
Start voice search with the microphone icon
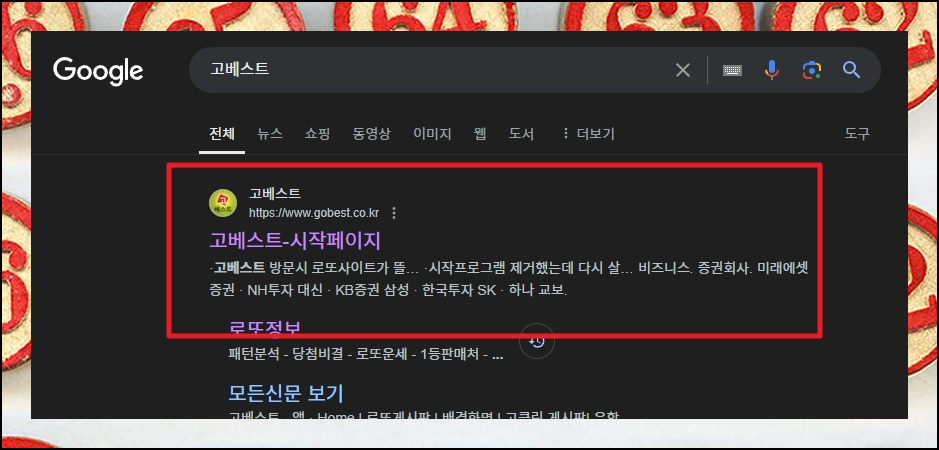coord(772,70)
